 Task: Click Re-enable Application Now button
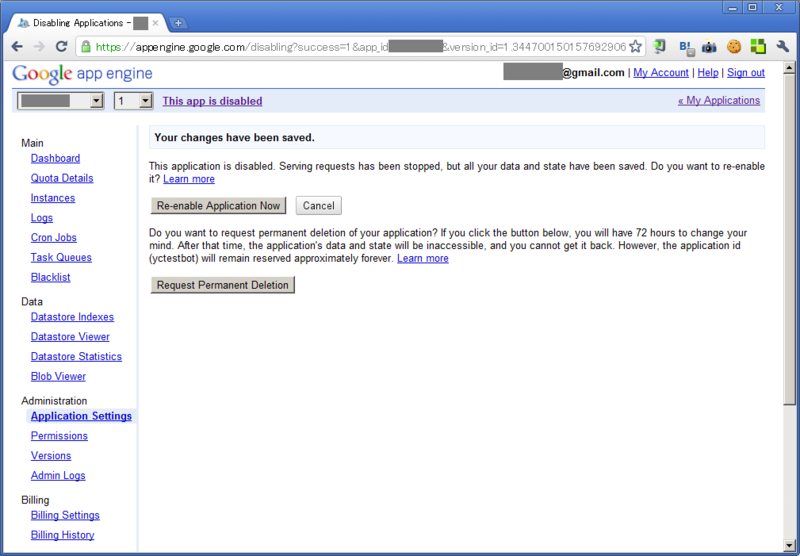[x=218, y=206]
